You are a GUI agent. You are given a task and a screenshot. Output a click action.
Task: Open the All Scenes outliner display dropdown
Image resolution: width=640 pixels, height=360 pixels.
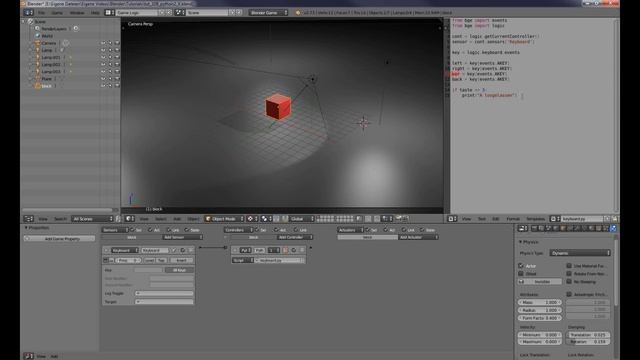click(x=92, y=219)
